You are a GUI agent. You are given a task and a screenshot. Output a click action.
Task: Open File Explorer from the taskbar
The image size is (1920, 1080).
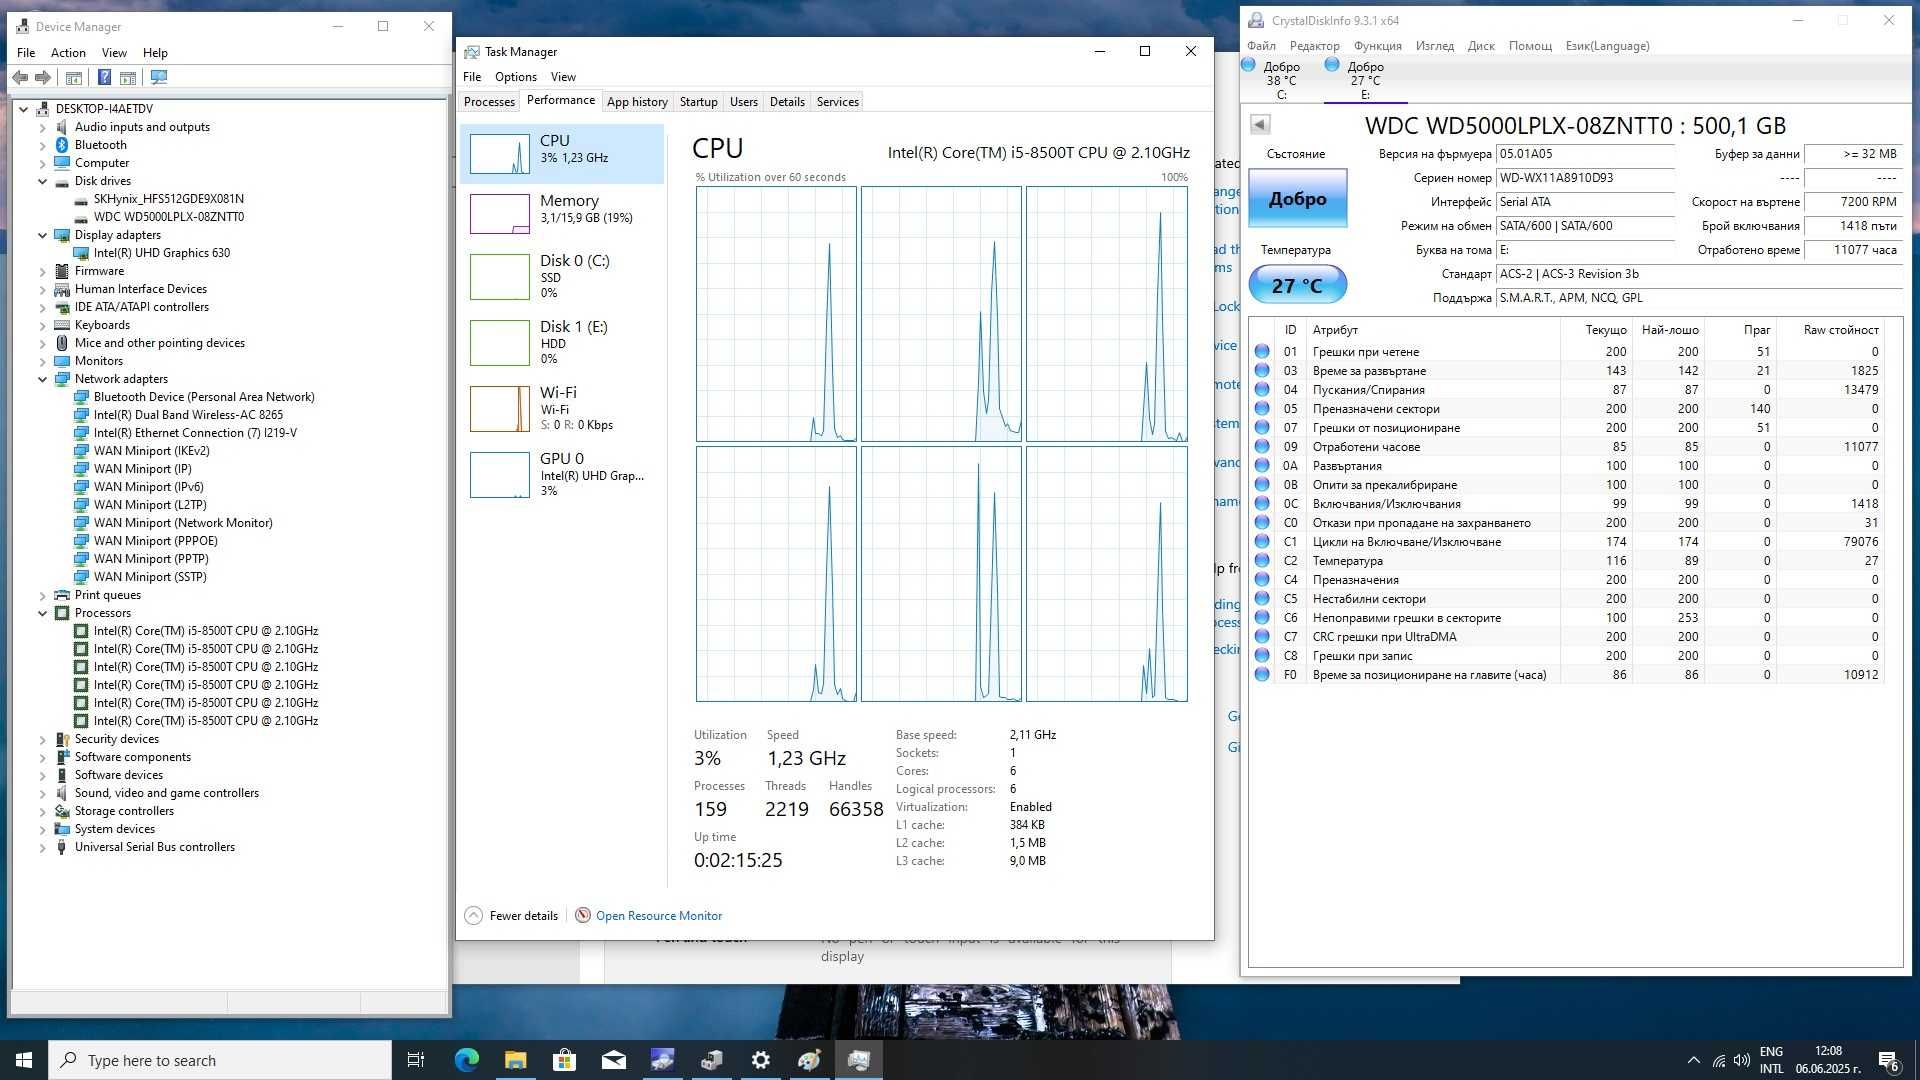pyautogui.click(x=516, y=1060)
